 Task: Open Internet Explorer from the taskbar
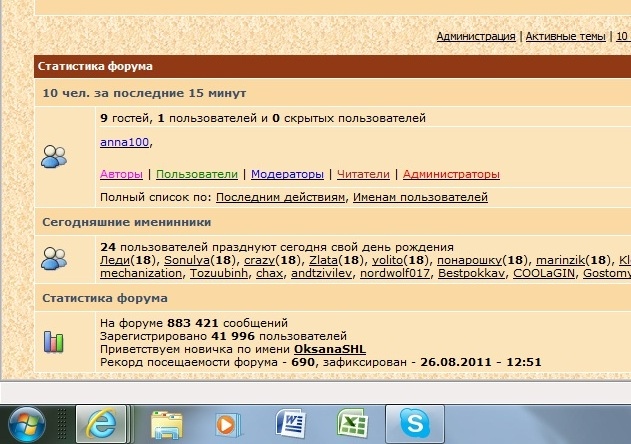click(103, 424)
